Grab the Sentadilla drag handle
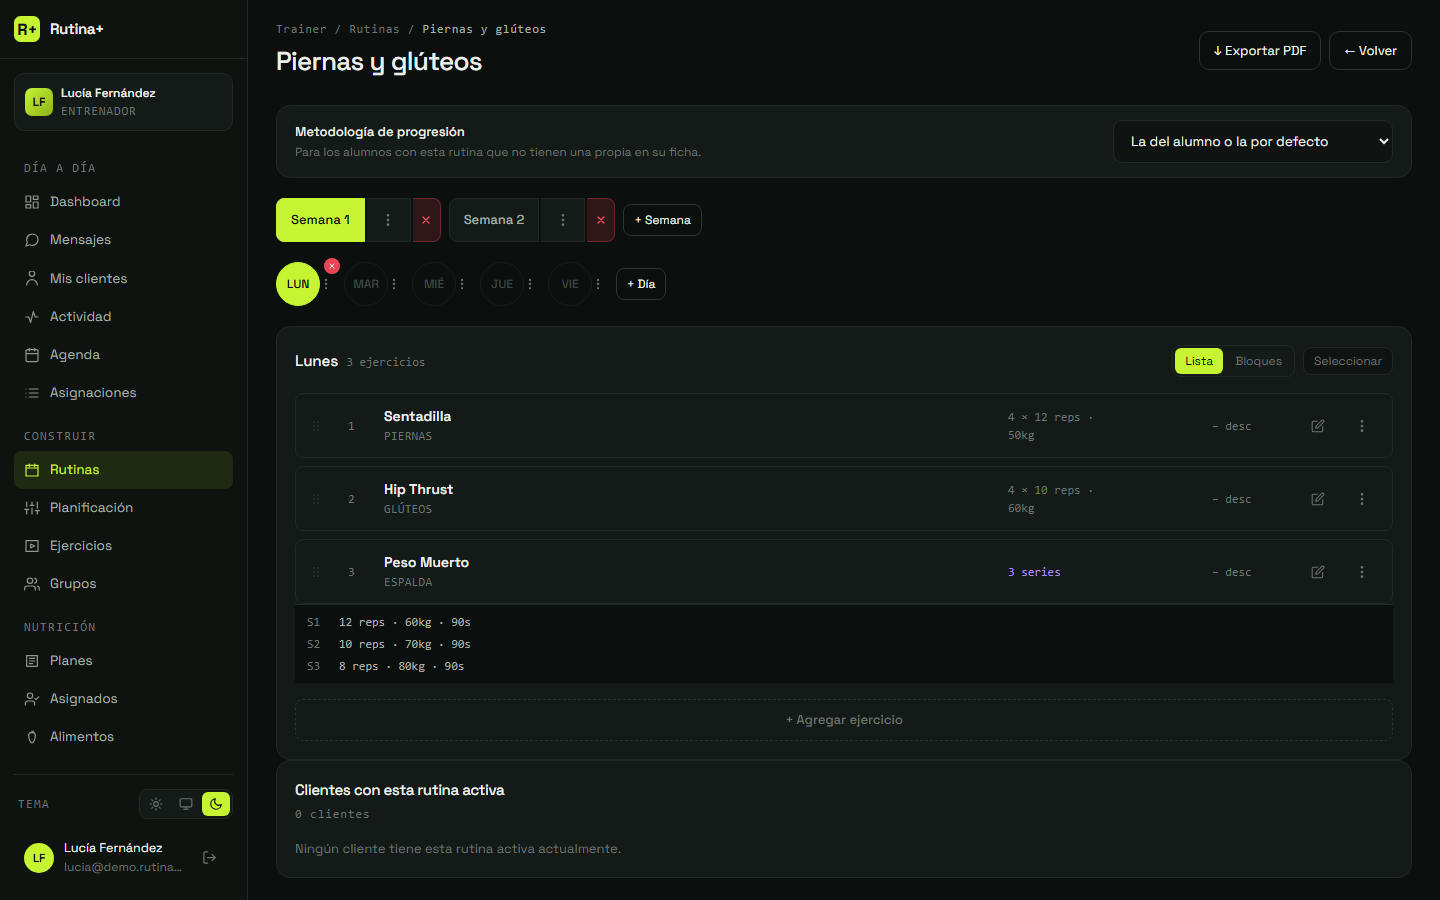Screen dimensions: 1440x900 (316, 426)
